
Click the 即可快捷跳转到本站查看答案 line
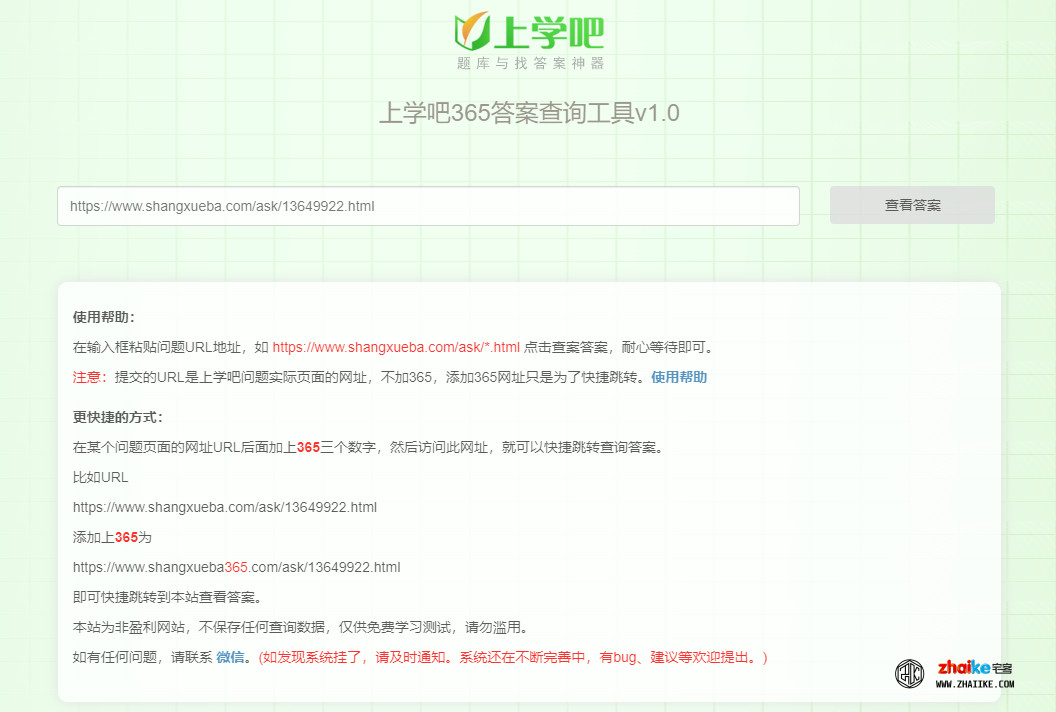[167, 597]
